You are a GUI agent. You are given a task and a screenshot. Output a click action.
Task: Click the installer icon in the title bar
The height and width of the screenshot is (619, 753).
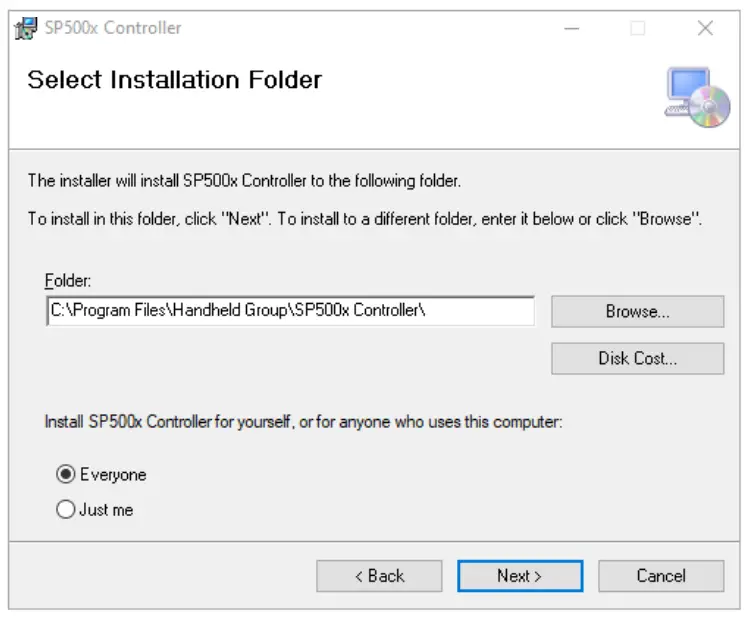click(26, 28)
